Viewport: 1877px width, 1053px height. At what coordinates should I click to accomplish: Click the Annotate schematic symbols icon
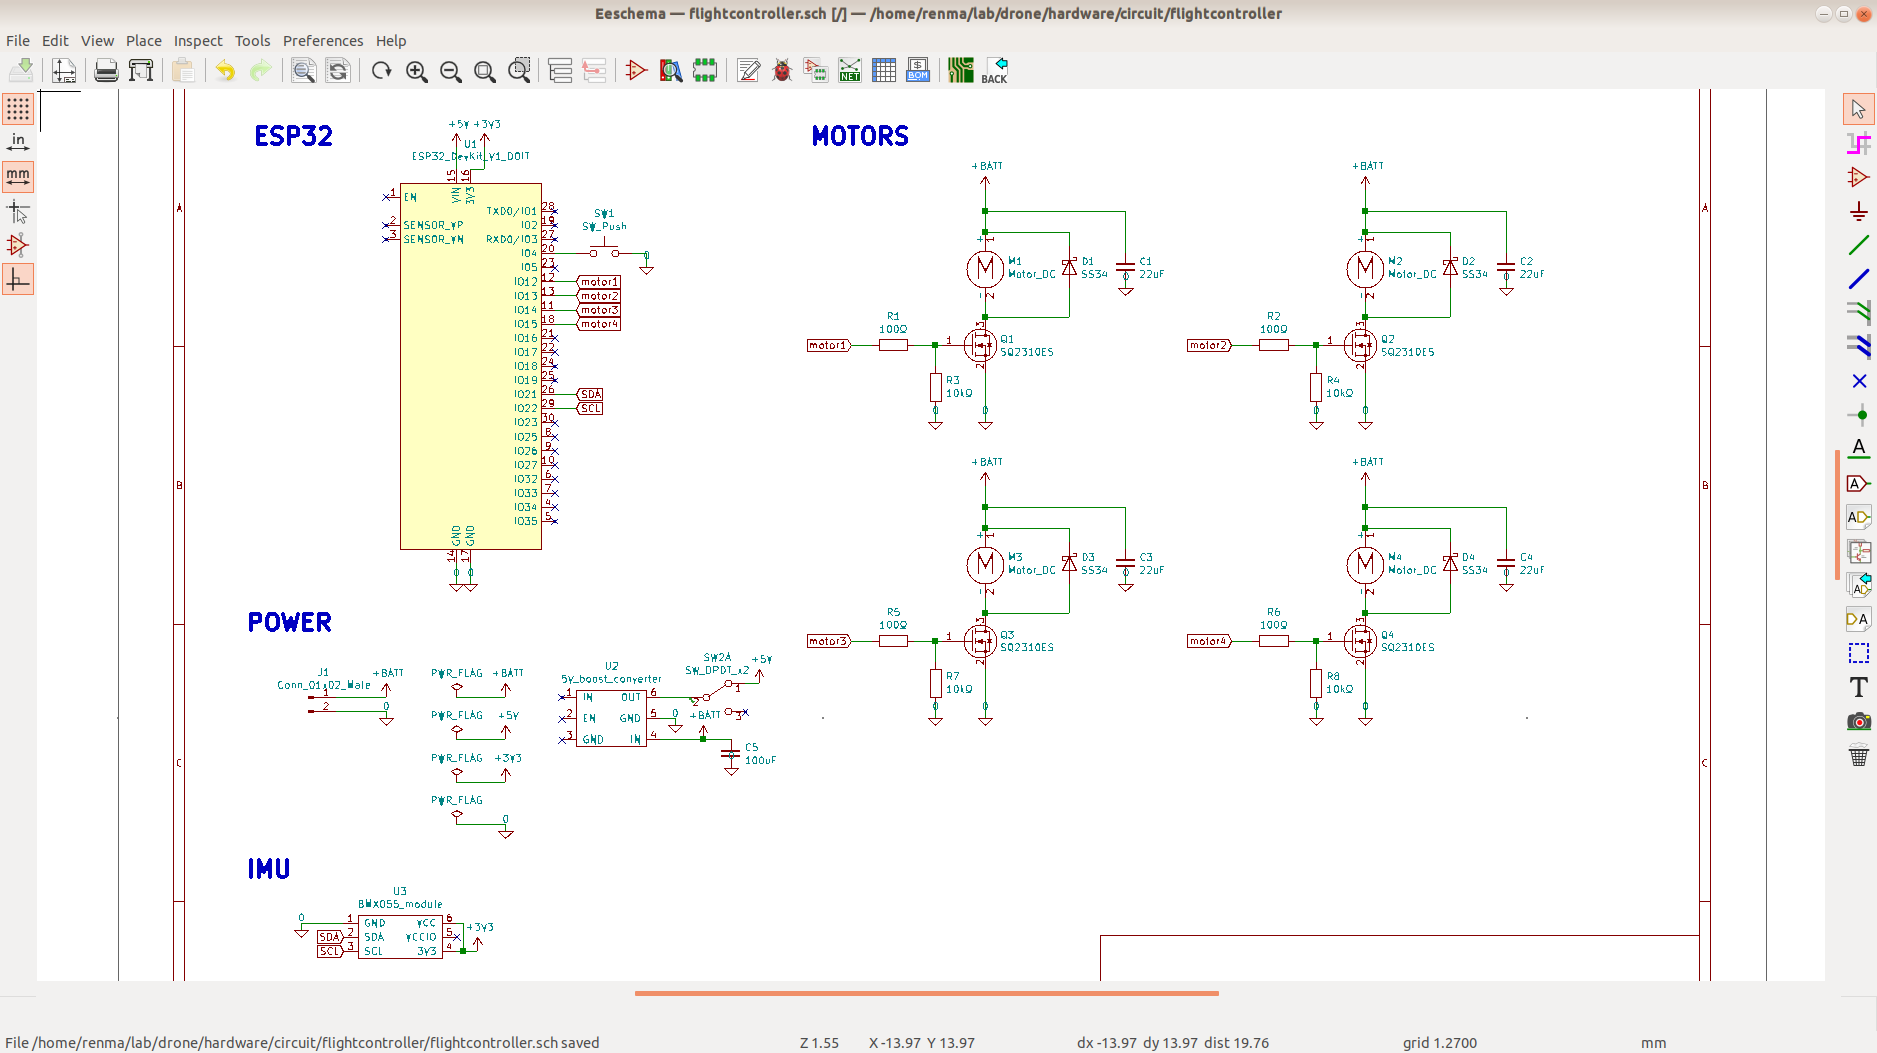click(x=748, y=71)
